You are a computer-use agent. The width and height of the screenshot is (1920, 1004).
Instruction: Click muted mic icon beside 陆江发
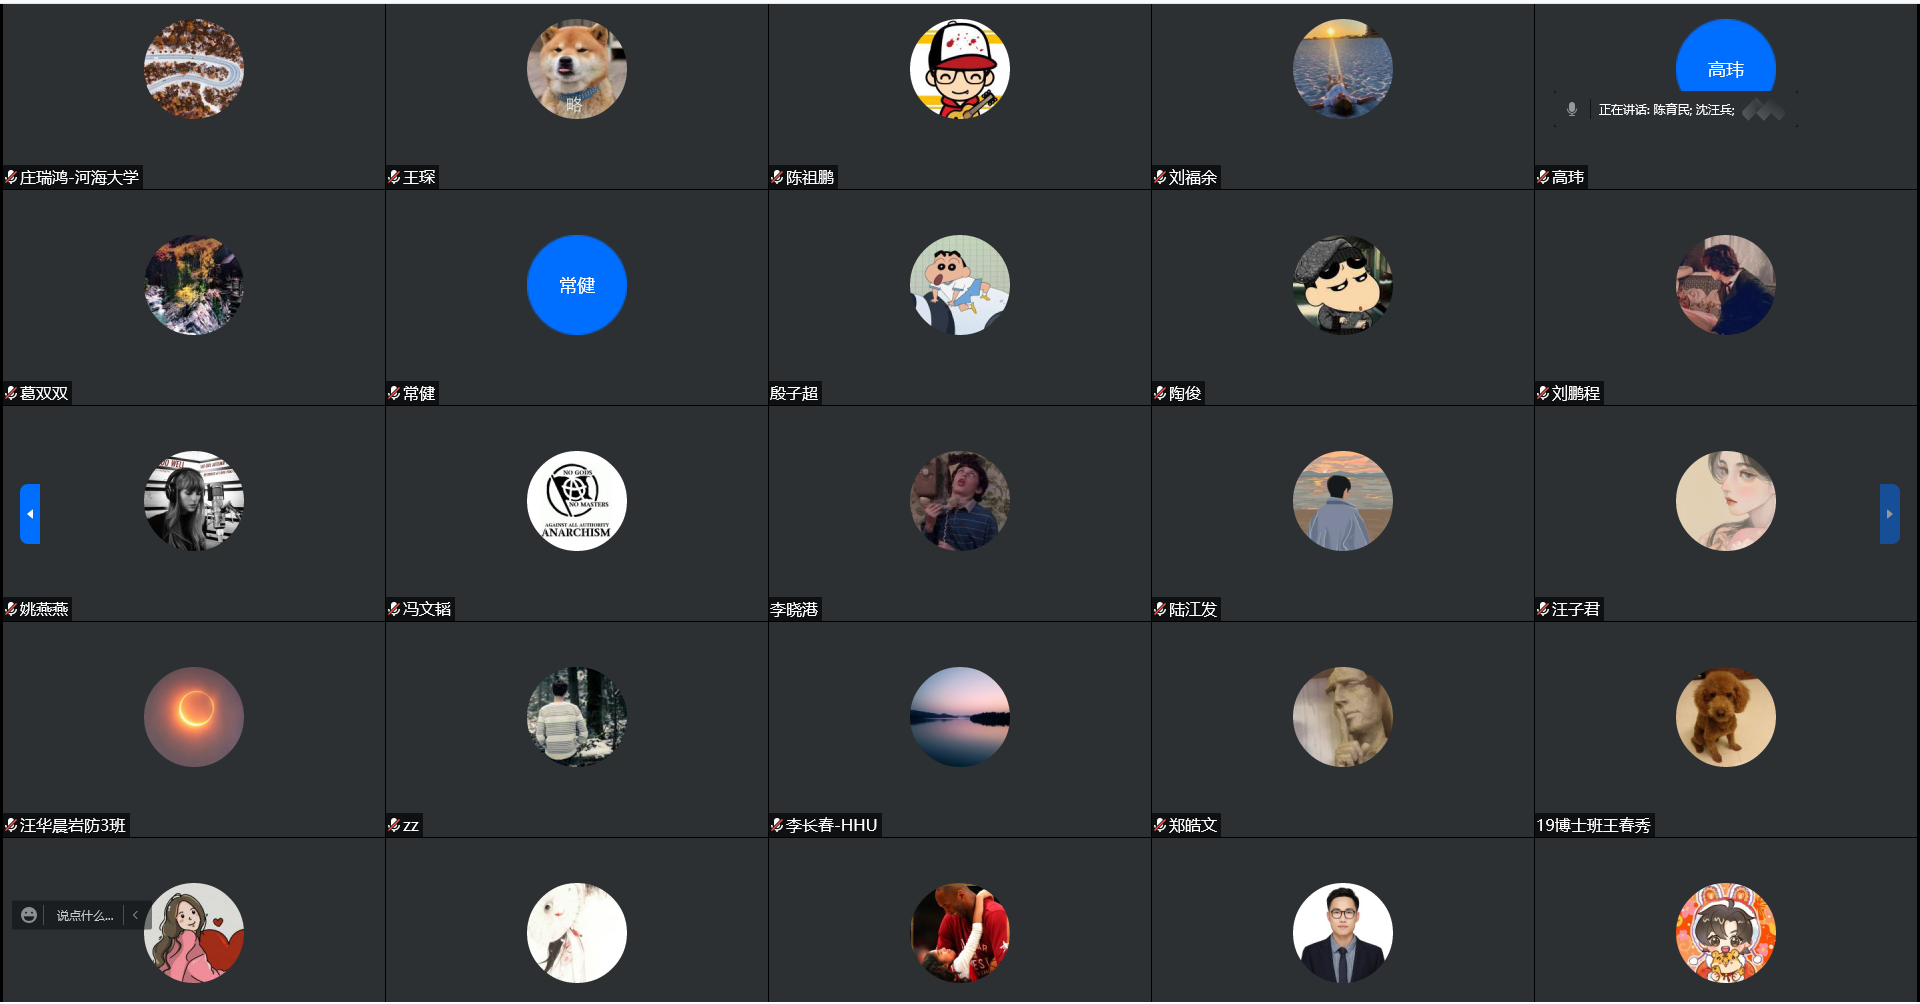point(1160,609)
